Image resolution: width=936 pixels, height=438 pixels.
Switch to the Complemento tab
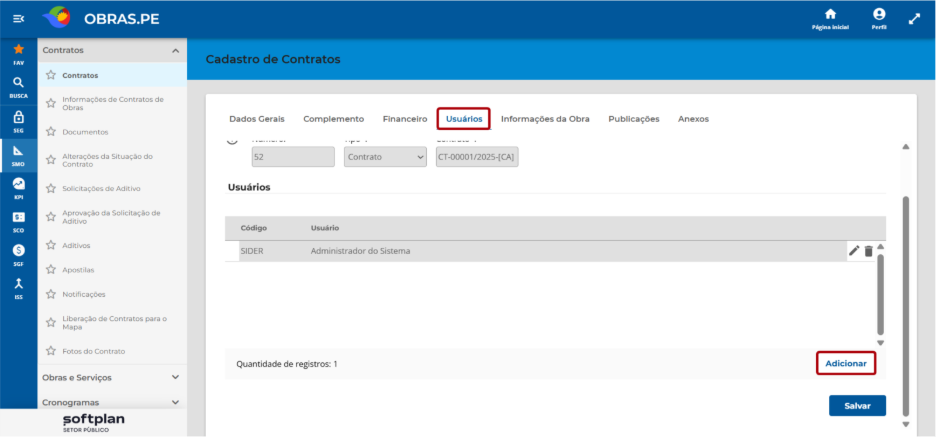point(333,119)
